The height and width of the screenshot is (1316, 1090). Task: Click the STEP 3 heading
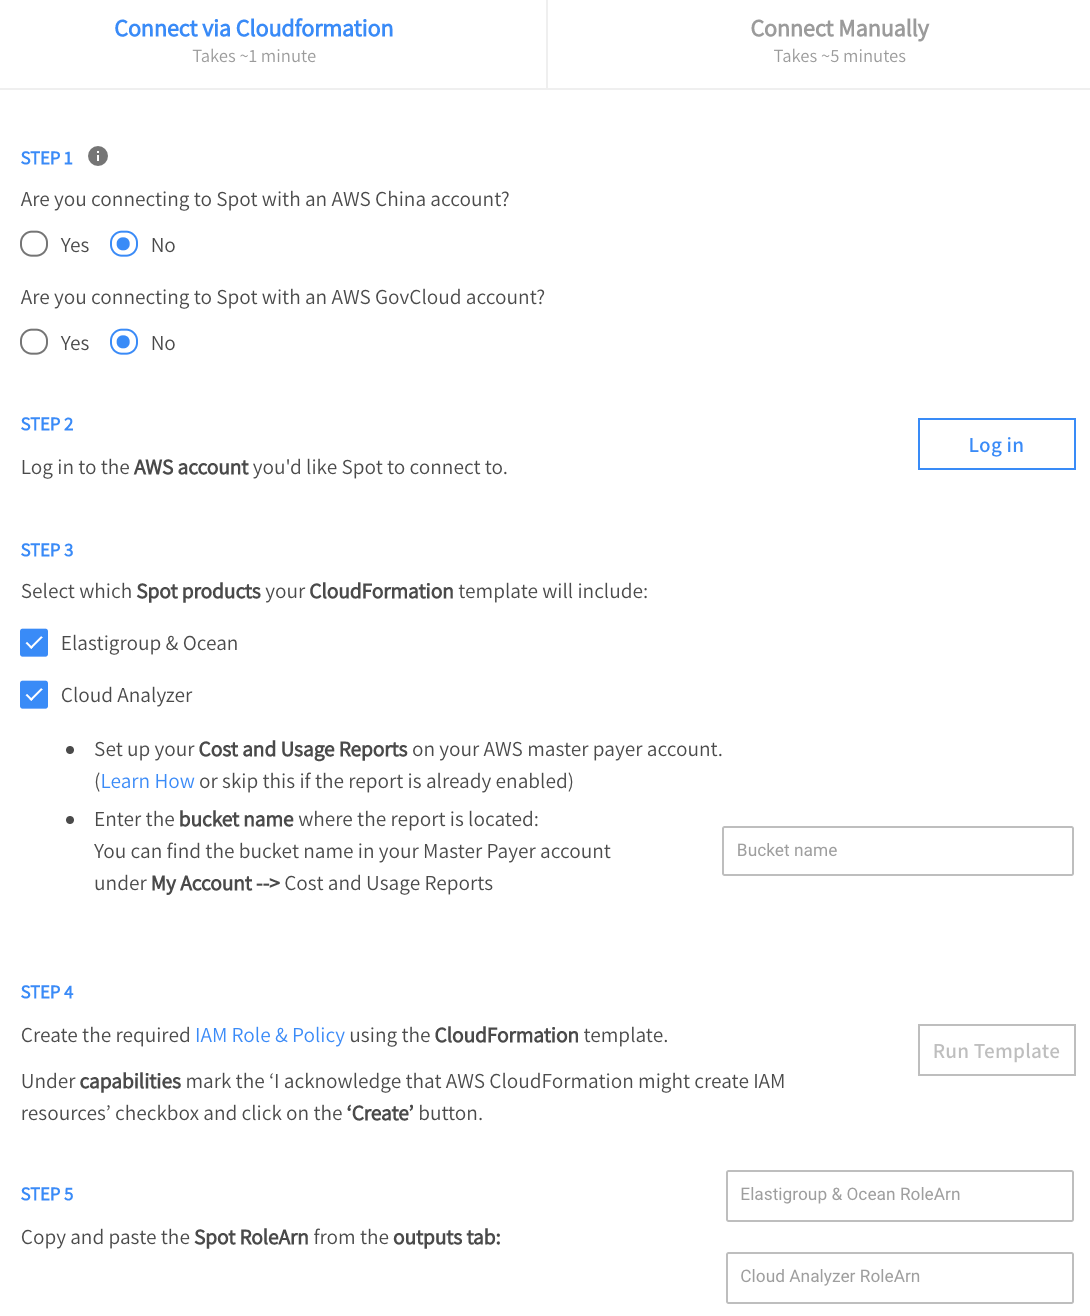[47, 550]
